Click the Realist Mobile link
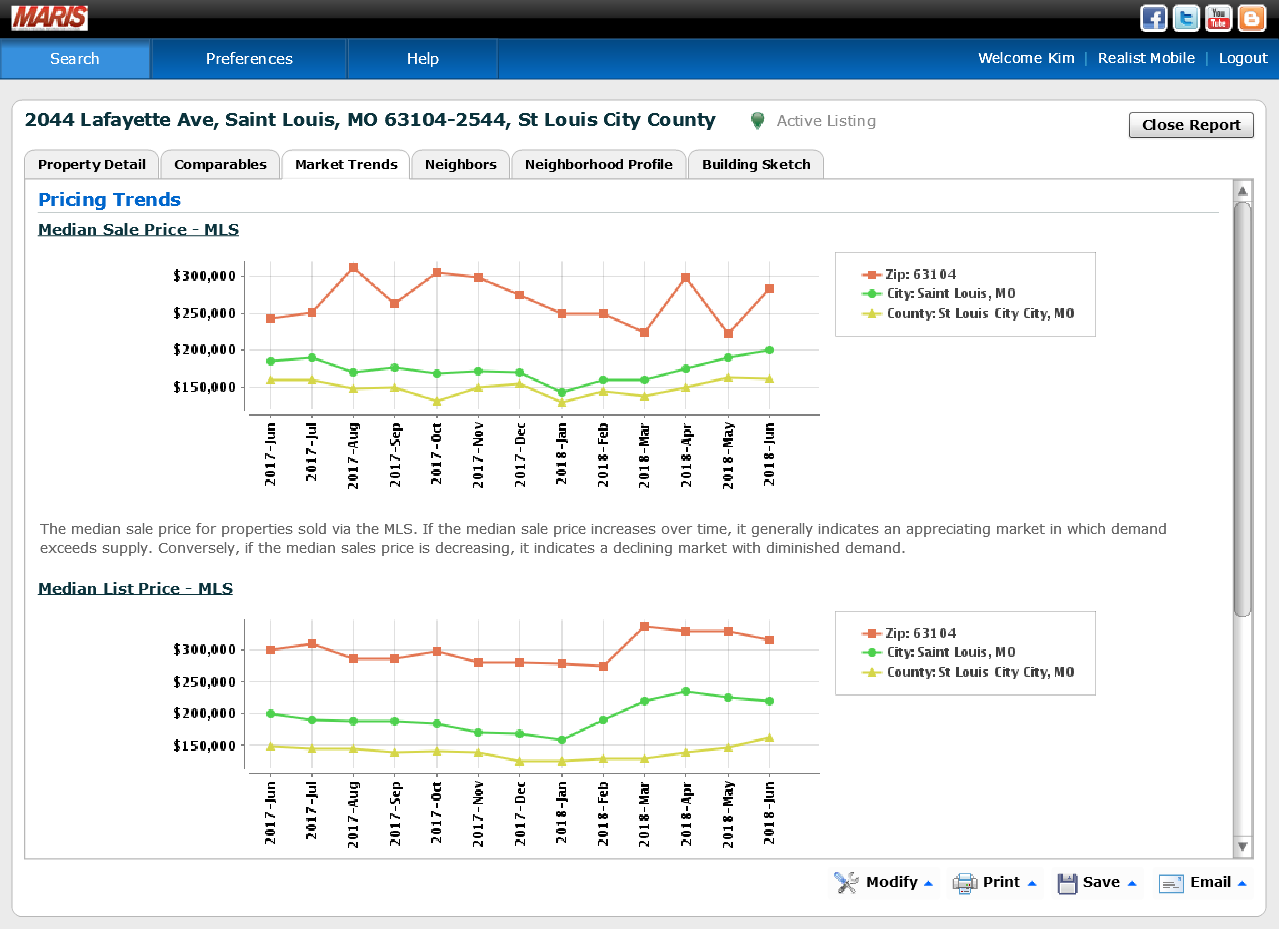The height and width of the screenshot is (929, 1279). (x=1146, y=58)
